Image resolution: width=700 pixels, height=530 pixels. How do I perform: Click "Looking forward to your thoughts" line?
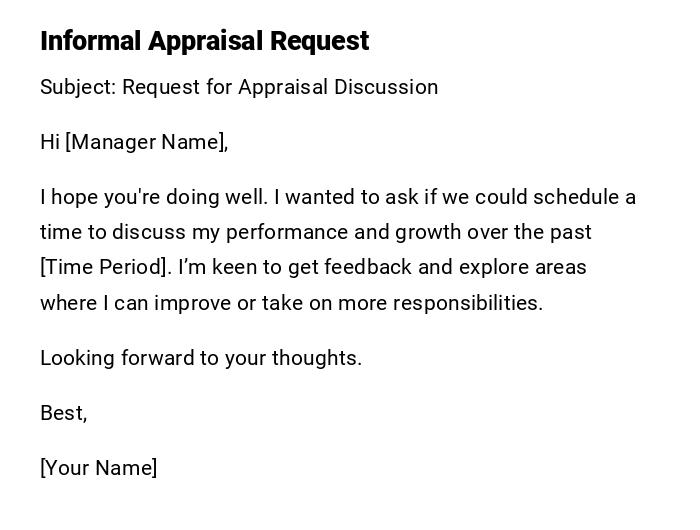click(x=200, y=358)
